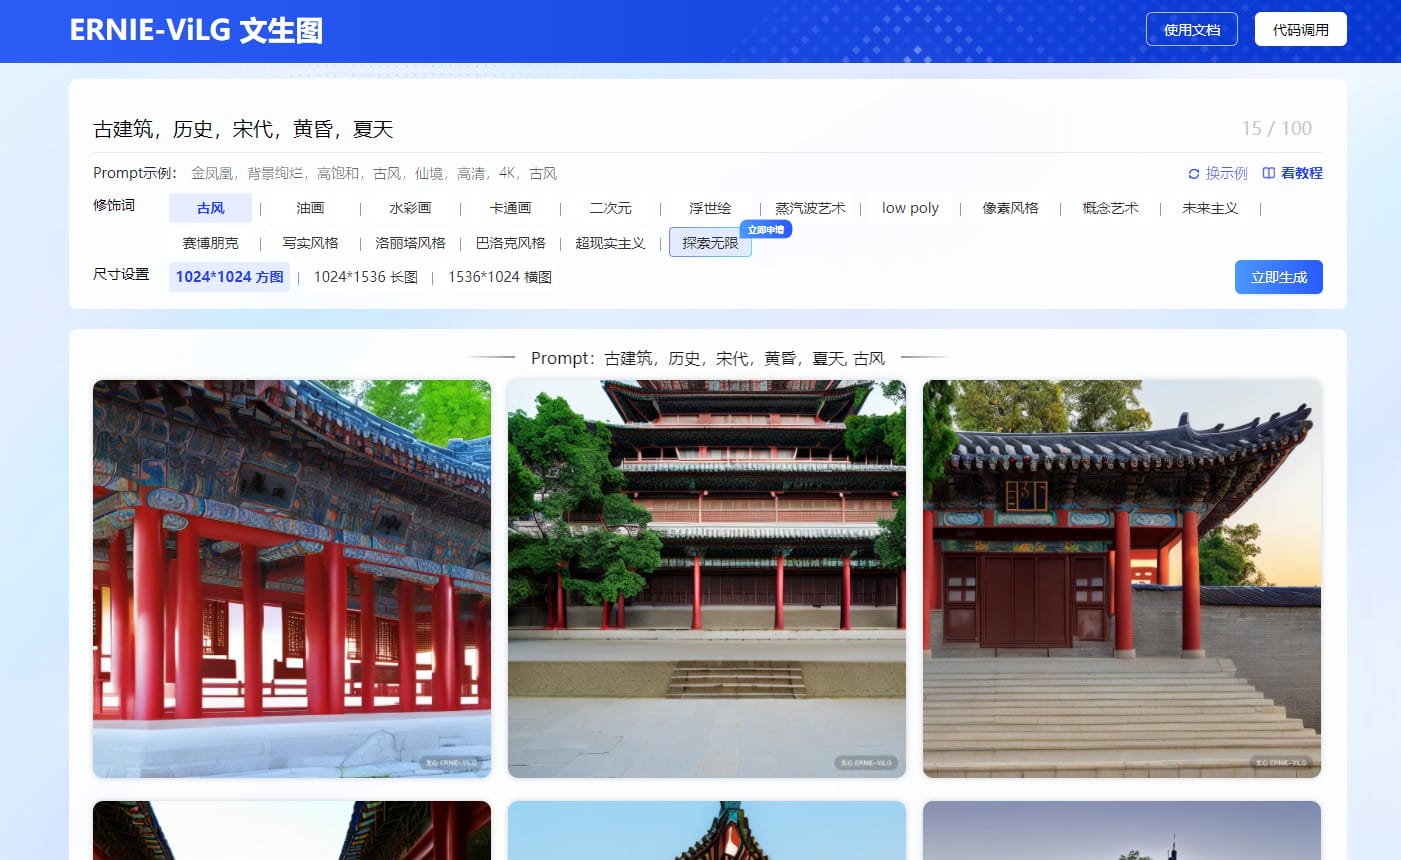
Task: Select the 概念艺术 style modifier
Action: (x=1110, y=208)
